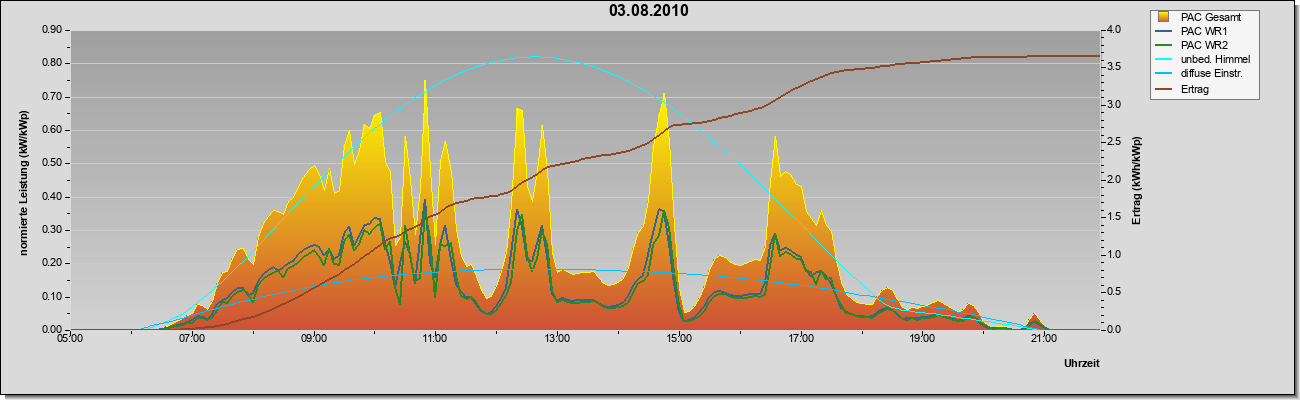This screenshot has height=400, width=1300.
Task: Click the 0.50 left axis value
Action: [52, 163]
